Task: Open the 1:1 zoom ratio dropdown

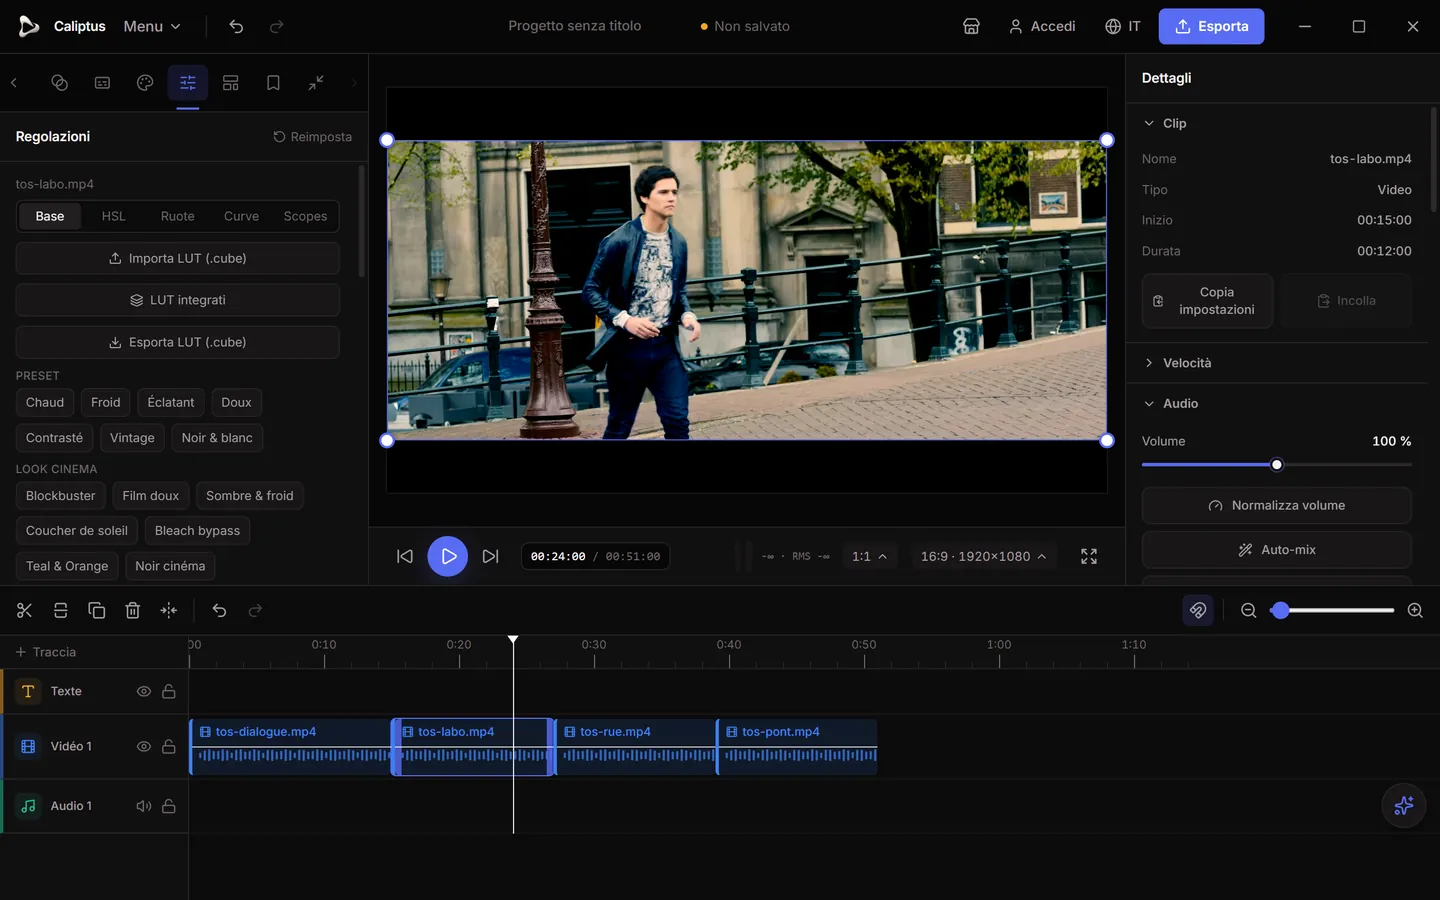Action: pyautogui.click(x=869, y=556)
